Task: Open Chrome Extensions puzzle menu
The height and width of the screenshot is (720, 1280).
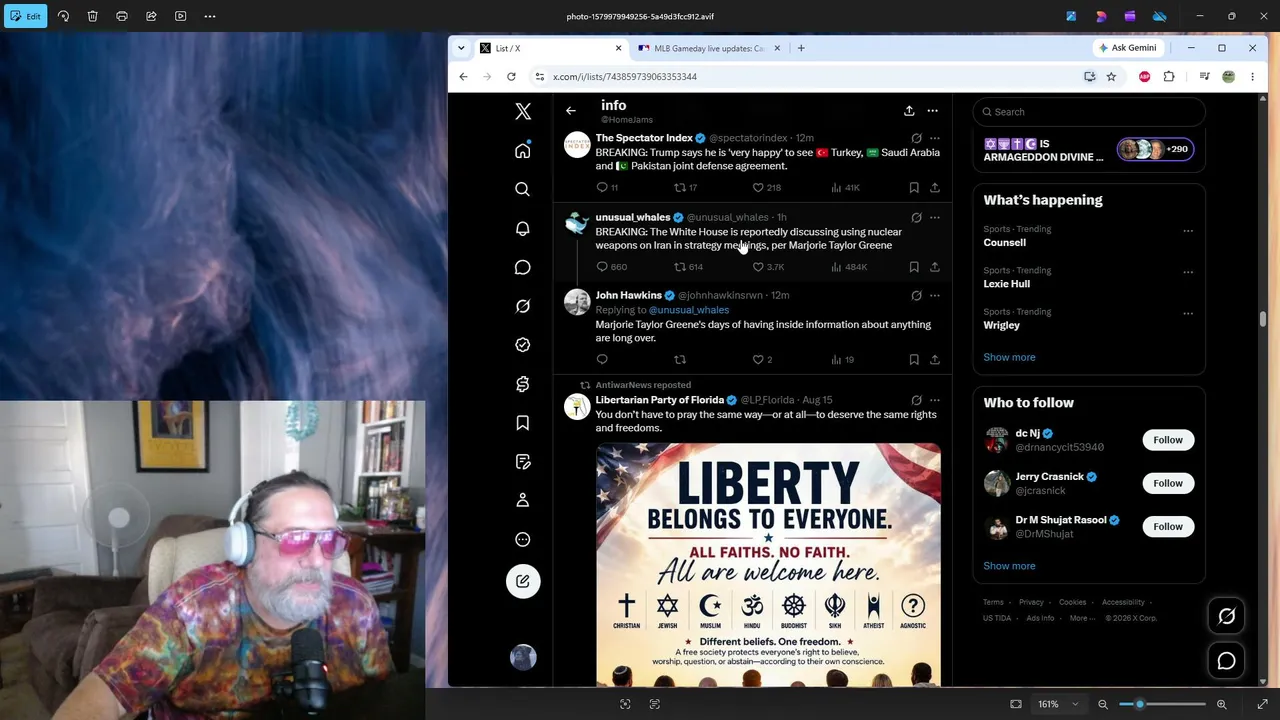Action: pyautogui.click(x=1169, y=76)
